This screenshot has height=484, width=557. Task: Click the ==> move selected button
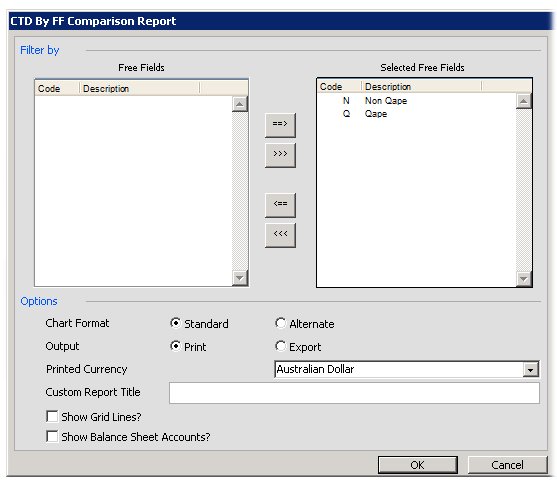(280, 125)
